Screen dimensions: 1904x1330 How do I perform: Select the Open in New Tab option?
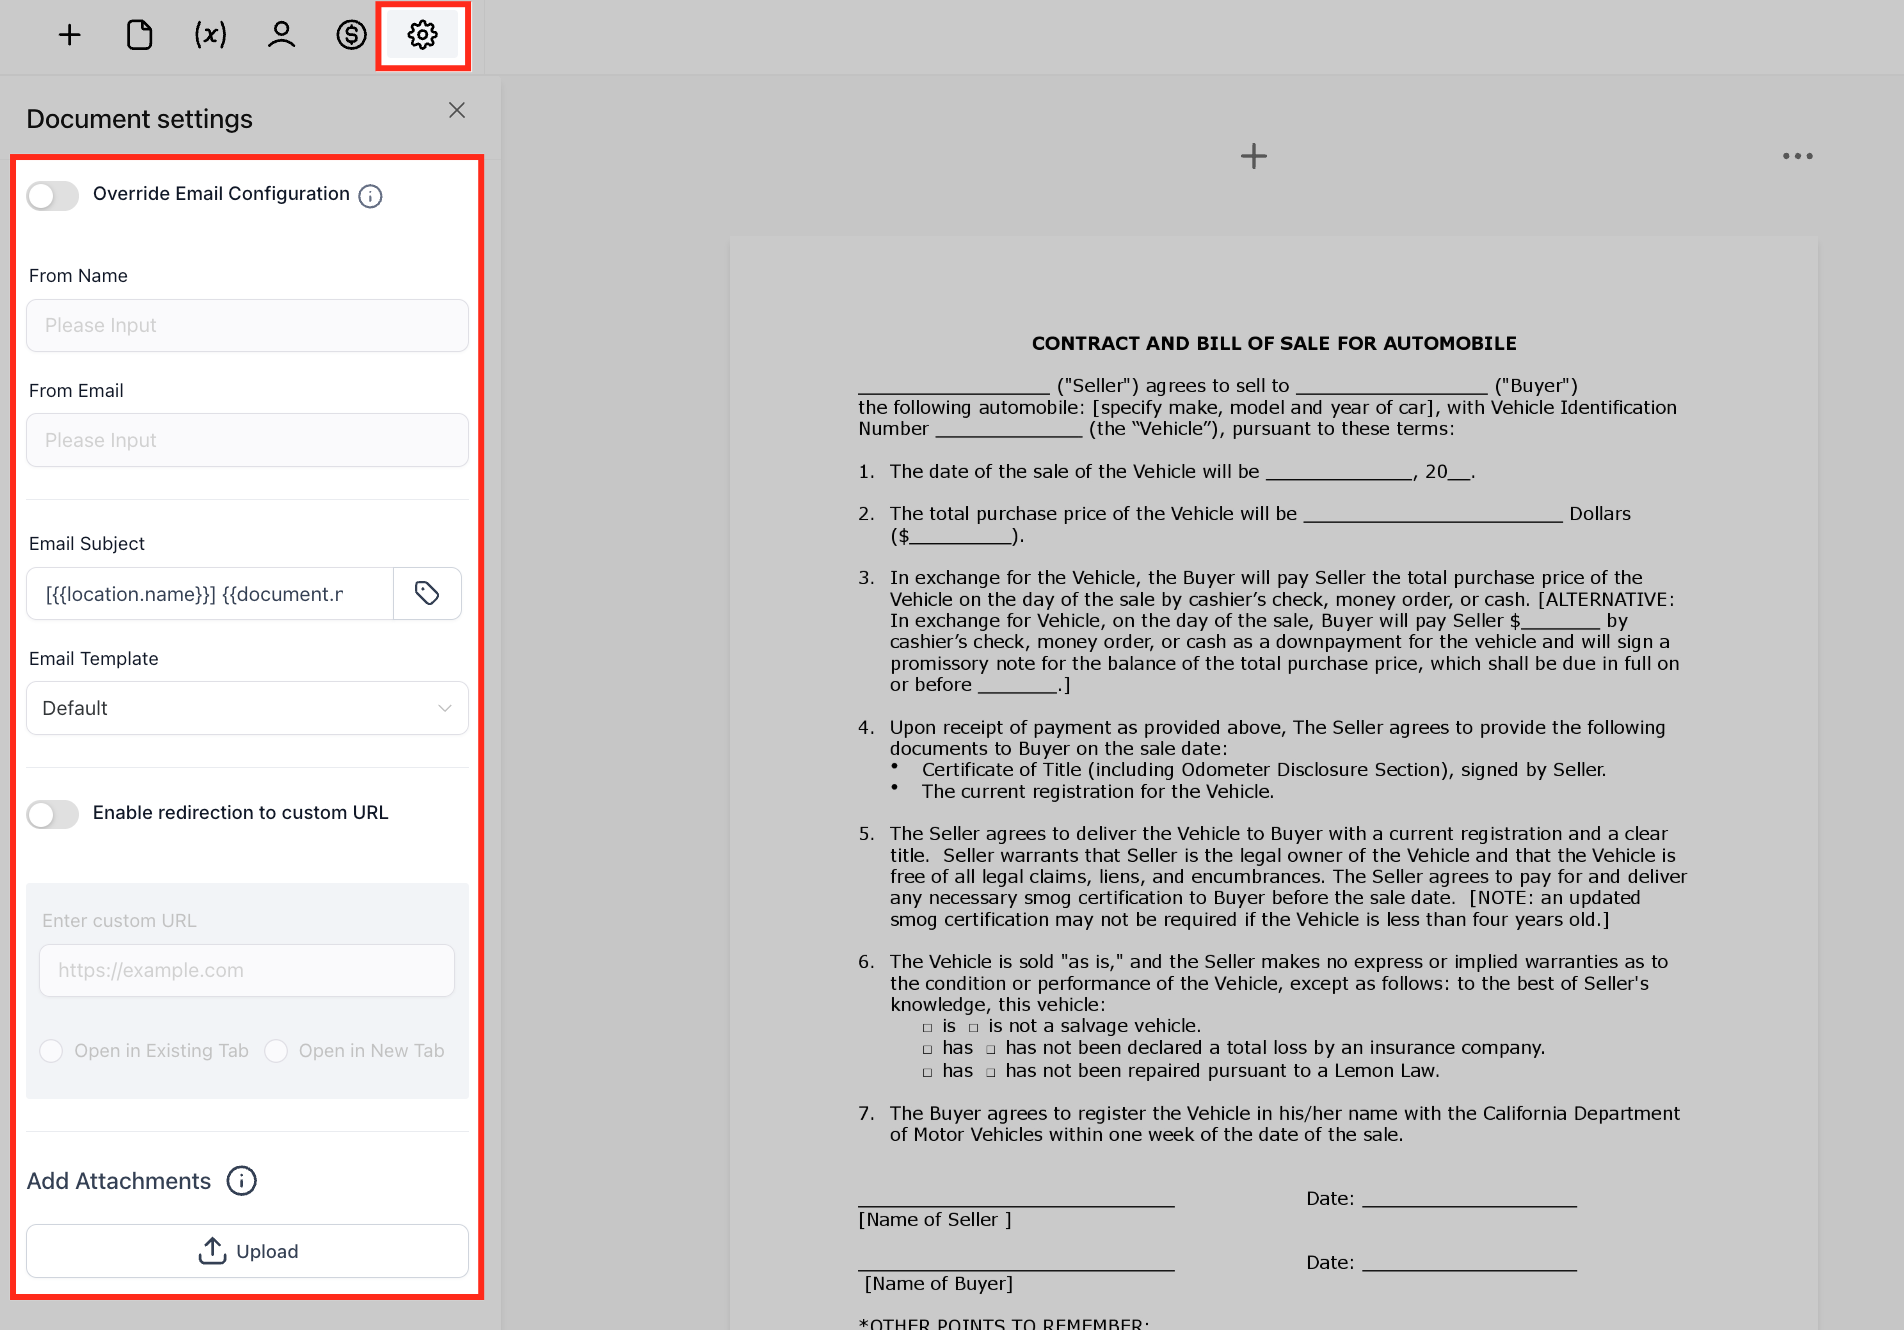pos(276,1051)
